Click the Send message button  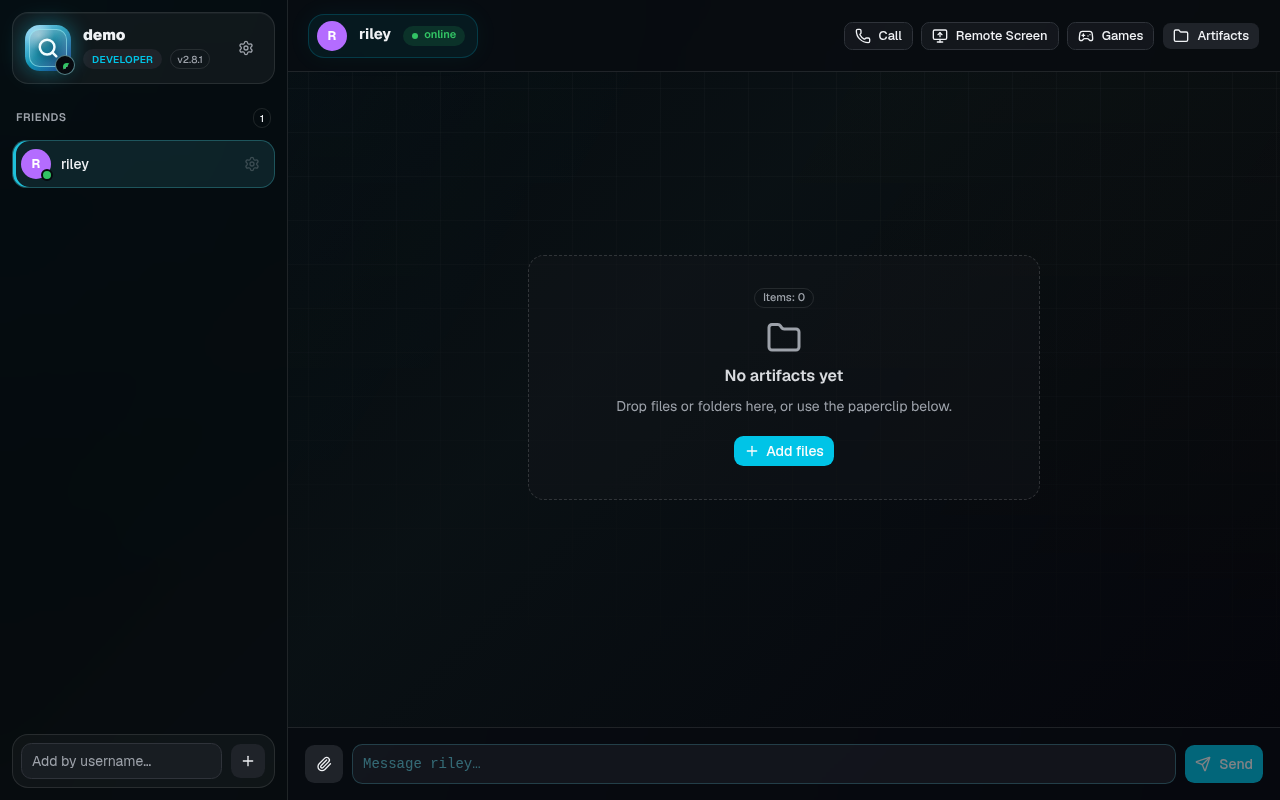click(1224, 764)
